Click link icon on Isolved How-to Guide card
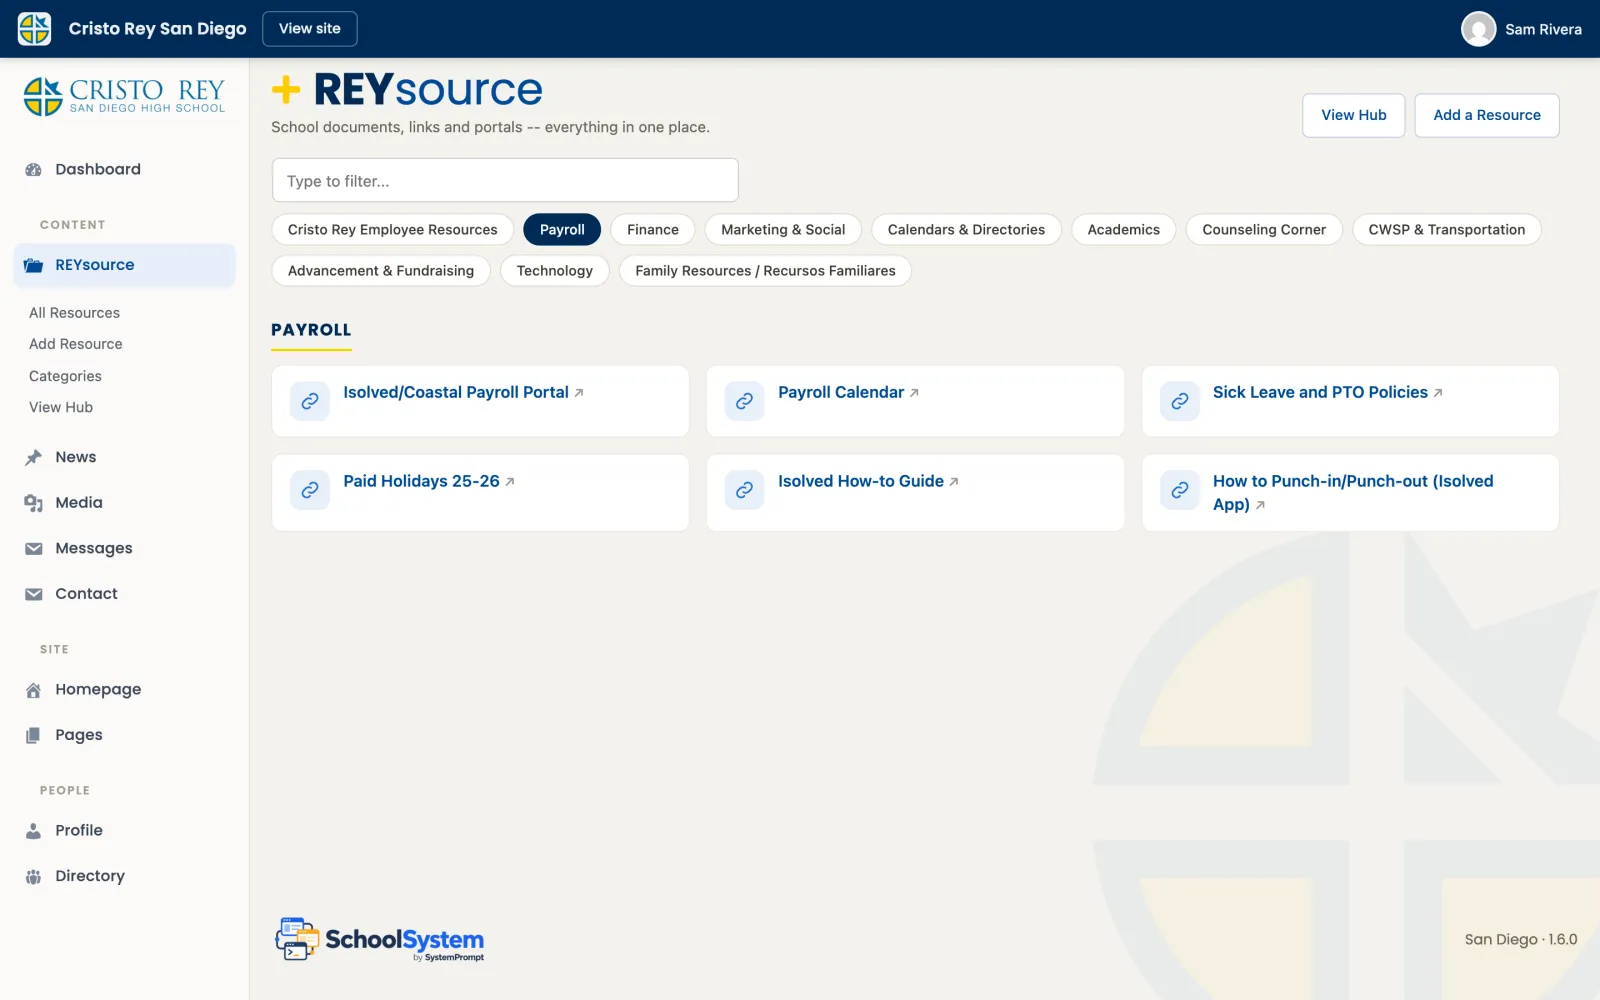 745,490
